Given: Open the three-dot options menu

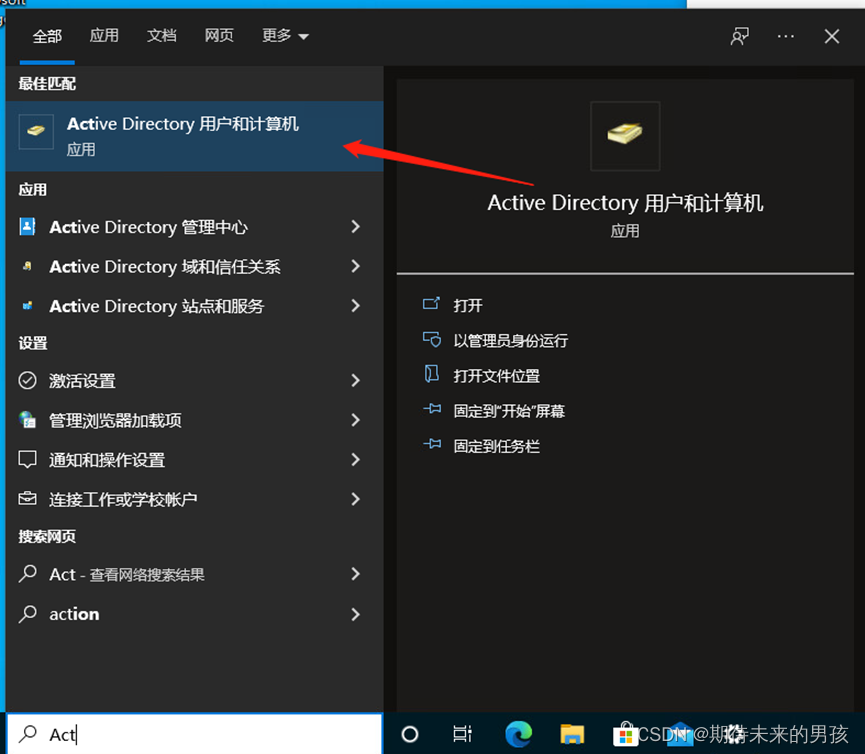Looking at the screenshot, I should click(x=786, y=36).
